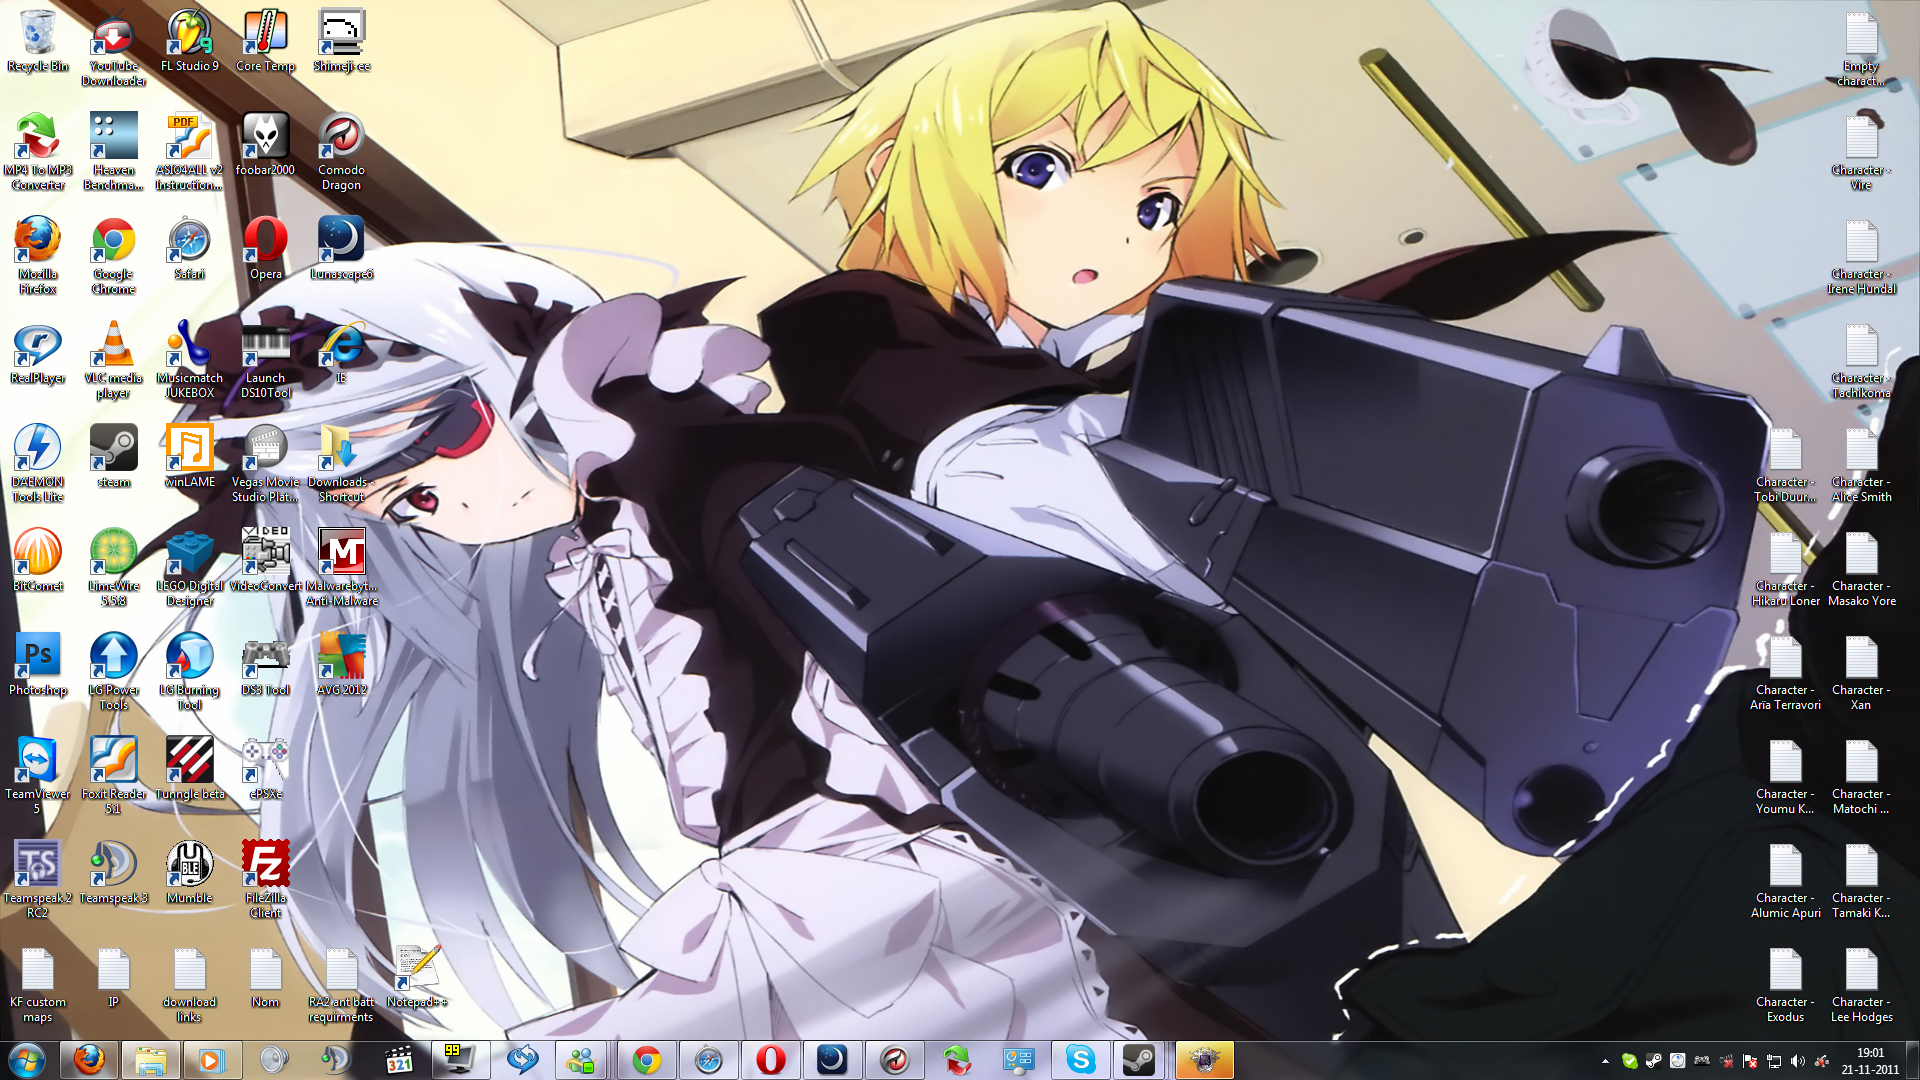Open the Windows Start menu
Image resolution: width=1920 pixels, height=1080 pixels.
point(27,1060)
